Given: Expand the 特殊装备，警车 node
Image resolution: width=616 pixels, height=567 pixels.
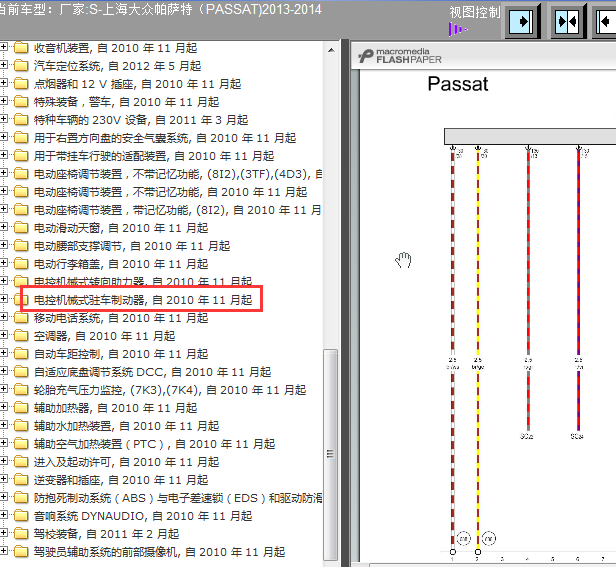Looking at the screenshot, I should pyautogui.click(x=3, y=101).
